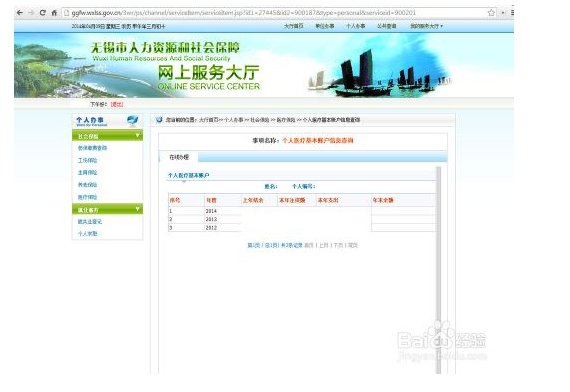Viewport: 570px width, 392px height.
Task: Open 单位办事 in top navigation
Action: pyautogui.click(x=325, y=26)
